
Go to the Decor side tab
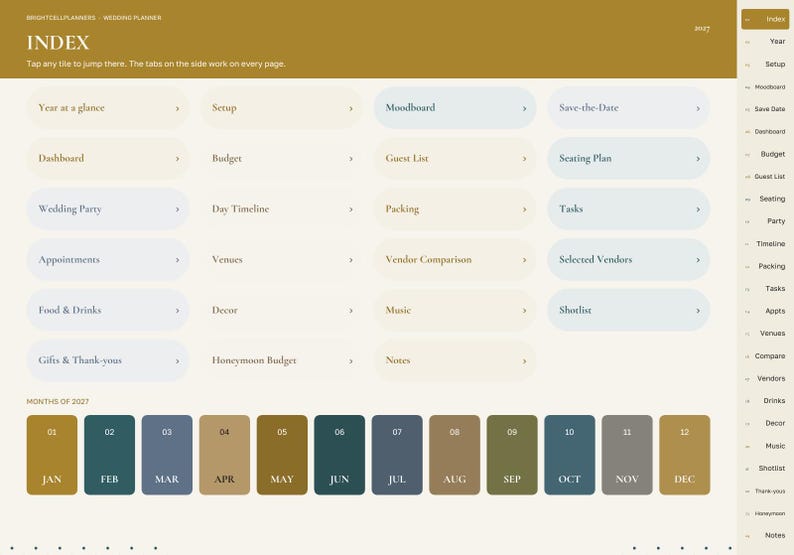point(765,423)
